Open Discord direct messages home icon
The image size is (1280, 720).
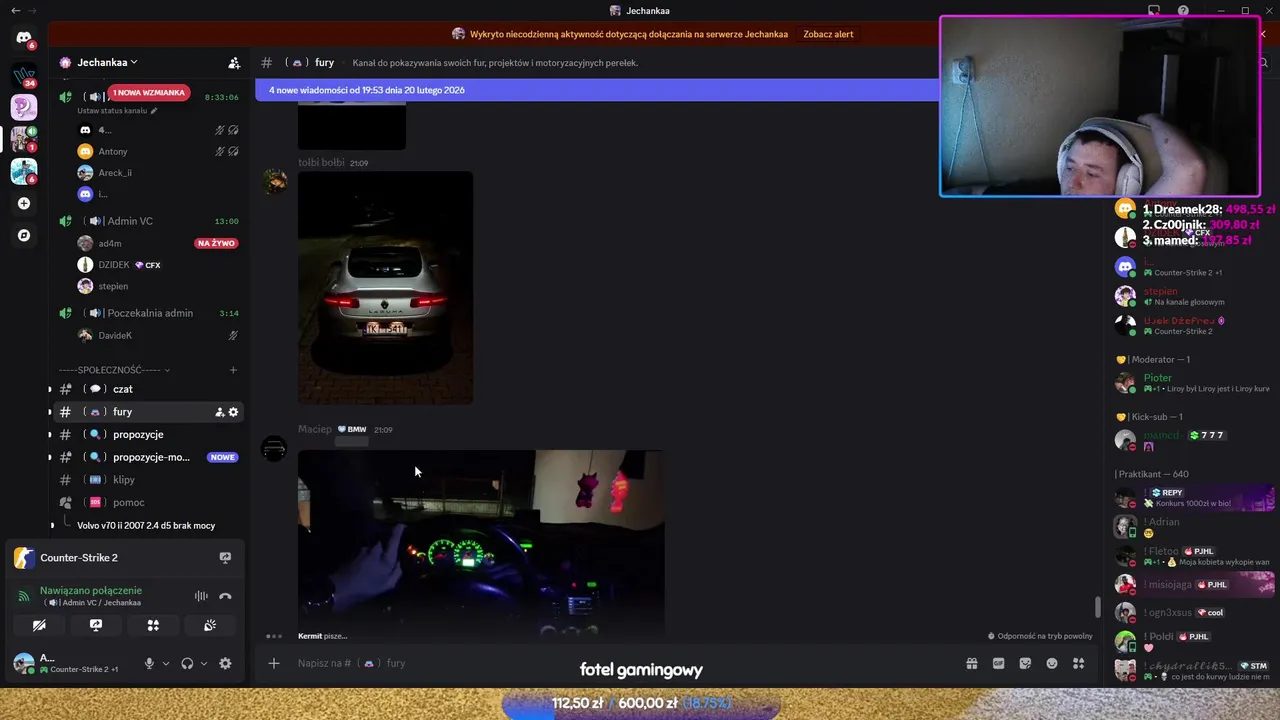pyautogui.click(x=24, y=38)
